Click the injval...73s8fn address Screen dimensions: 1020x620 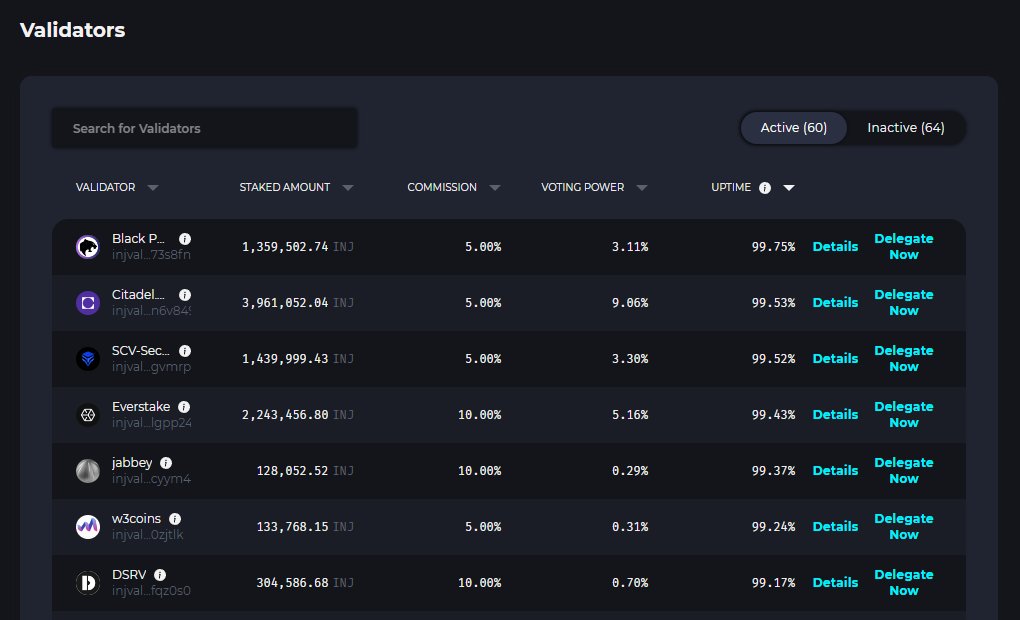[151, 254]
